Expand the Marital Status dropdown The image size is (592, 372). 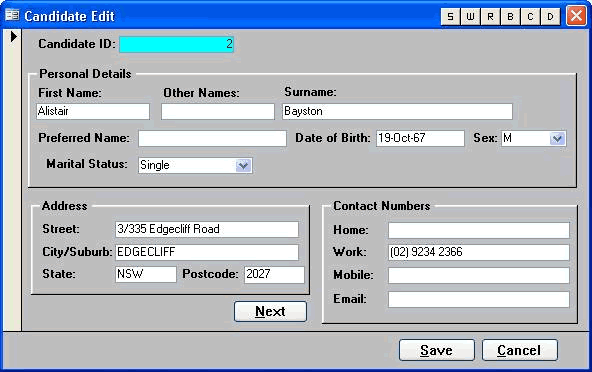244,165
